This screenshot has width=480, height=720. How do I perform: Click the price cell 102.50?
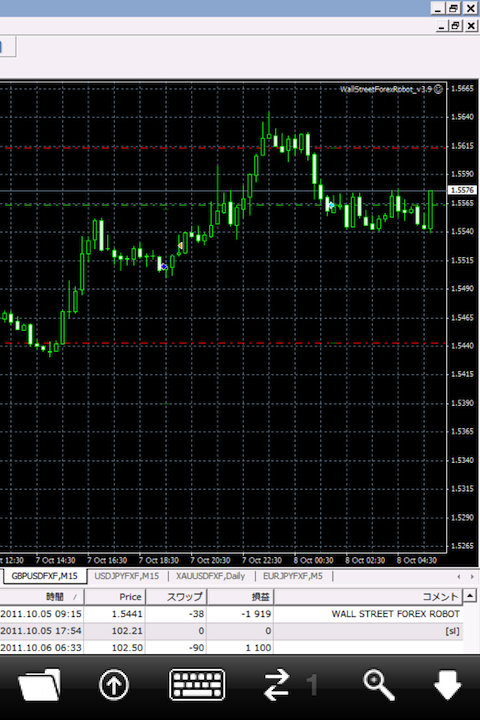[127, 647]
